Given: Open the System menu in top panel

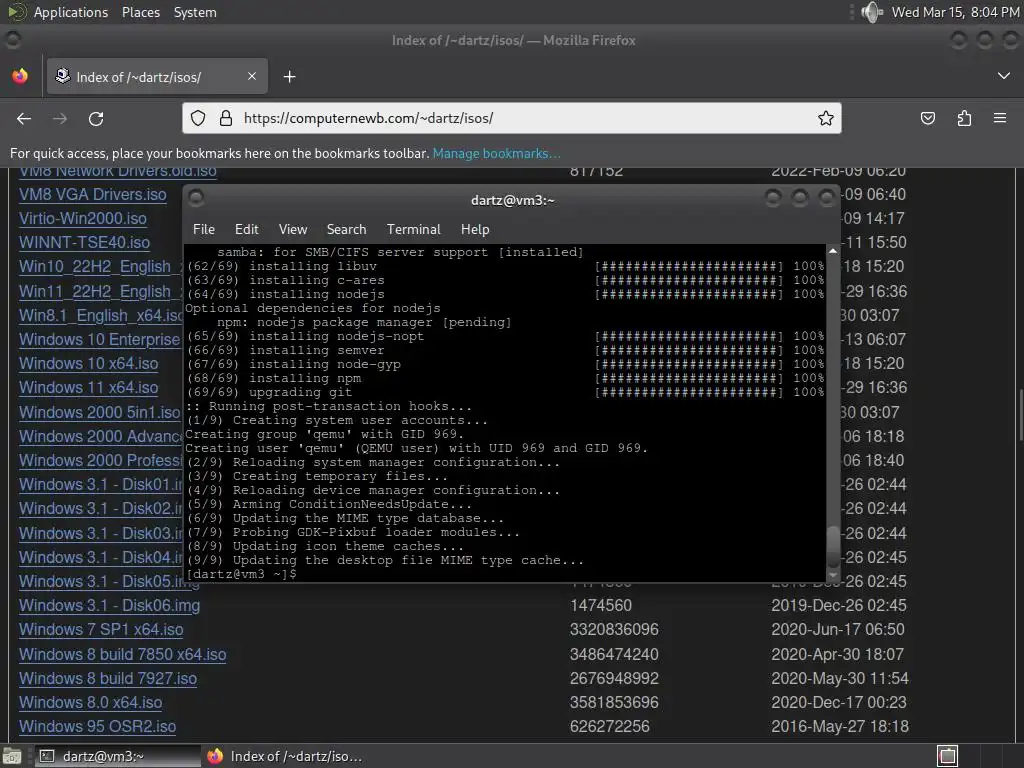Looking at the screenshot, I should pyautogui.click(x=195, y=12).
